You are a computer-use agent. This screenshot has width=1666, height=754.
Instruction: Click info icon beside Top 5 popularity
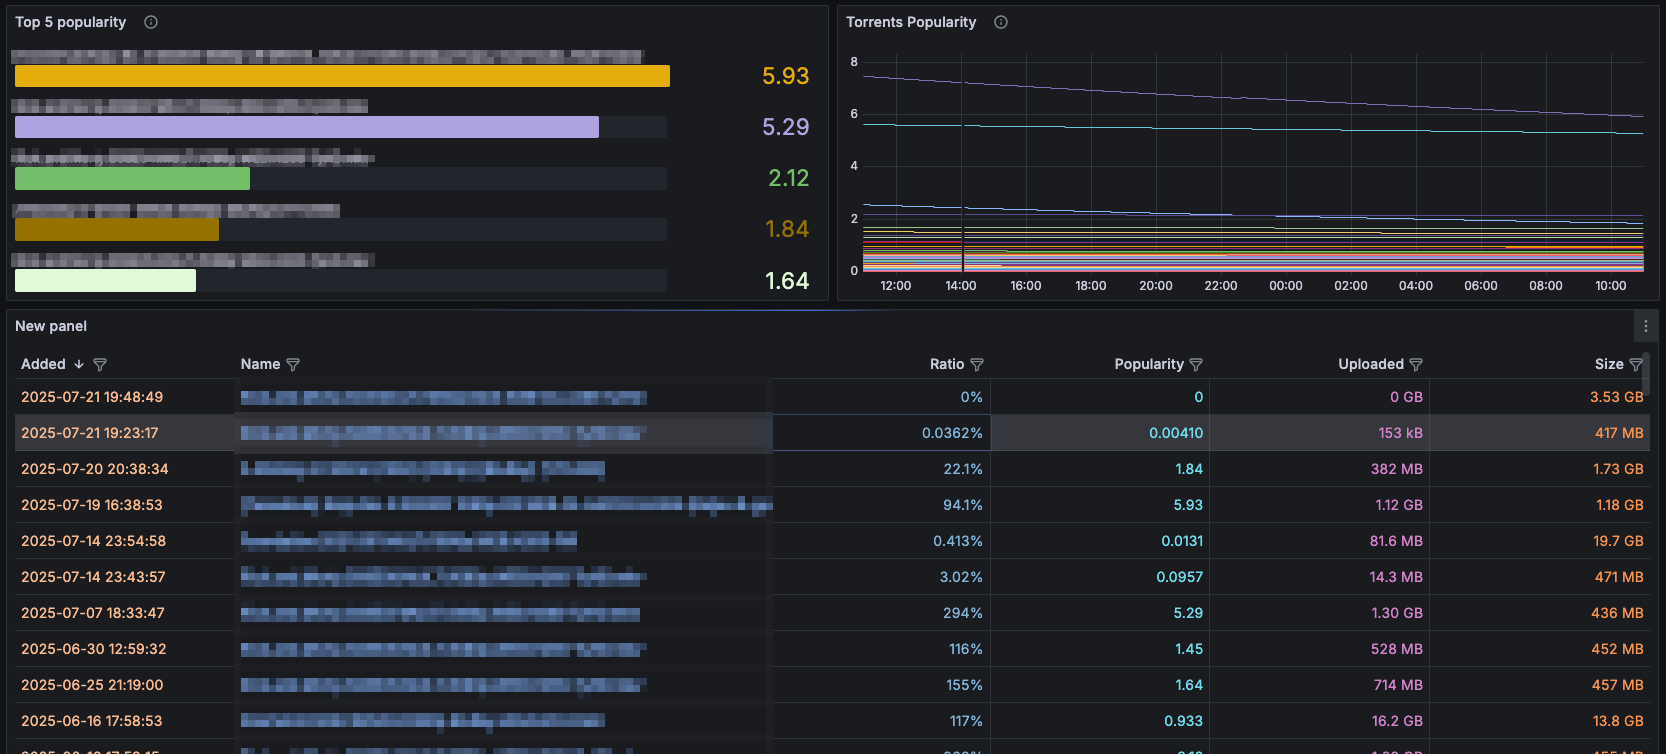(151, 22)
